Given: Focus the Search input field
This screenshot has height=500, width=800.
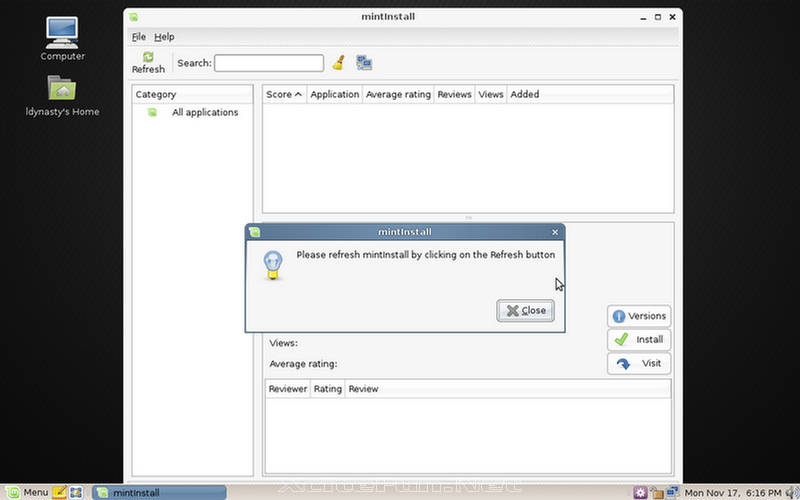Looking at the screenshot, I should click(269, 63).
